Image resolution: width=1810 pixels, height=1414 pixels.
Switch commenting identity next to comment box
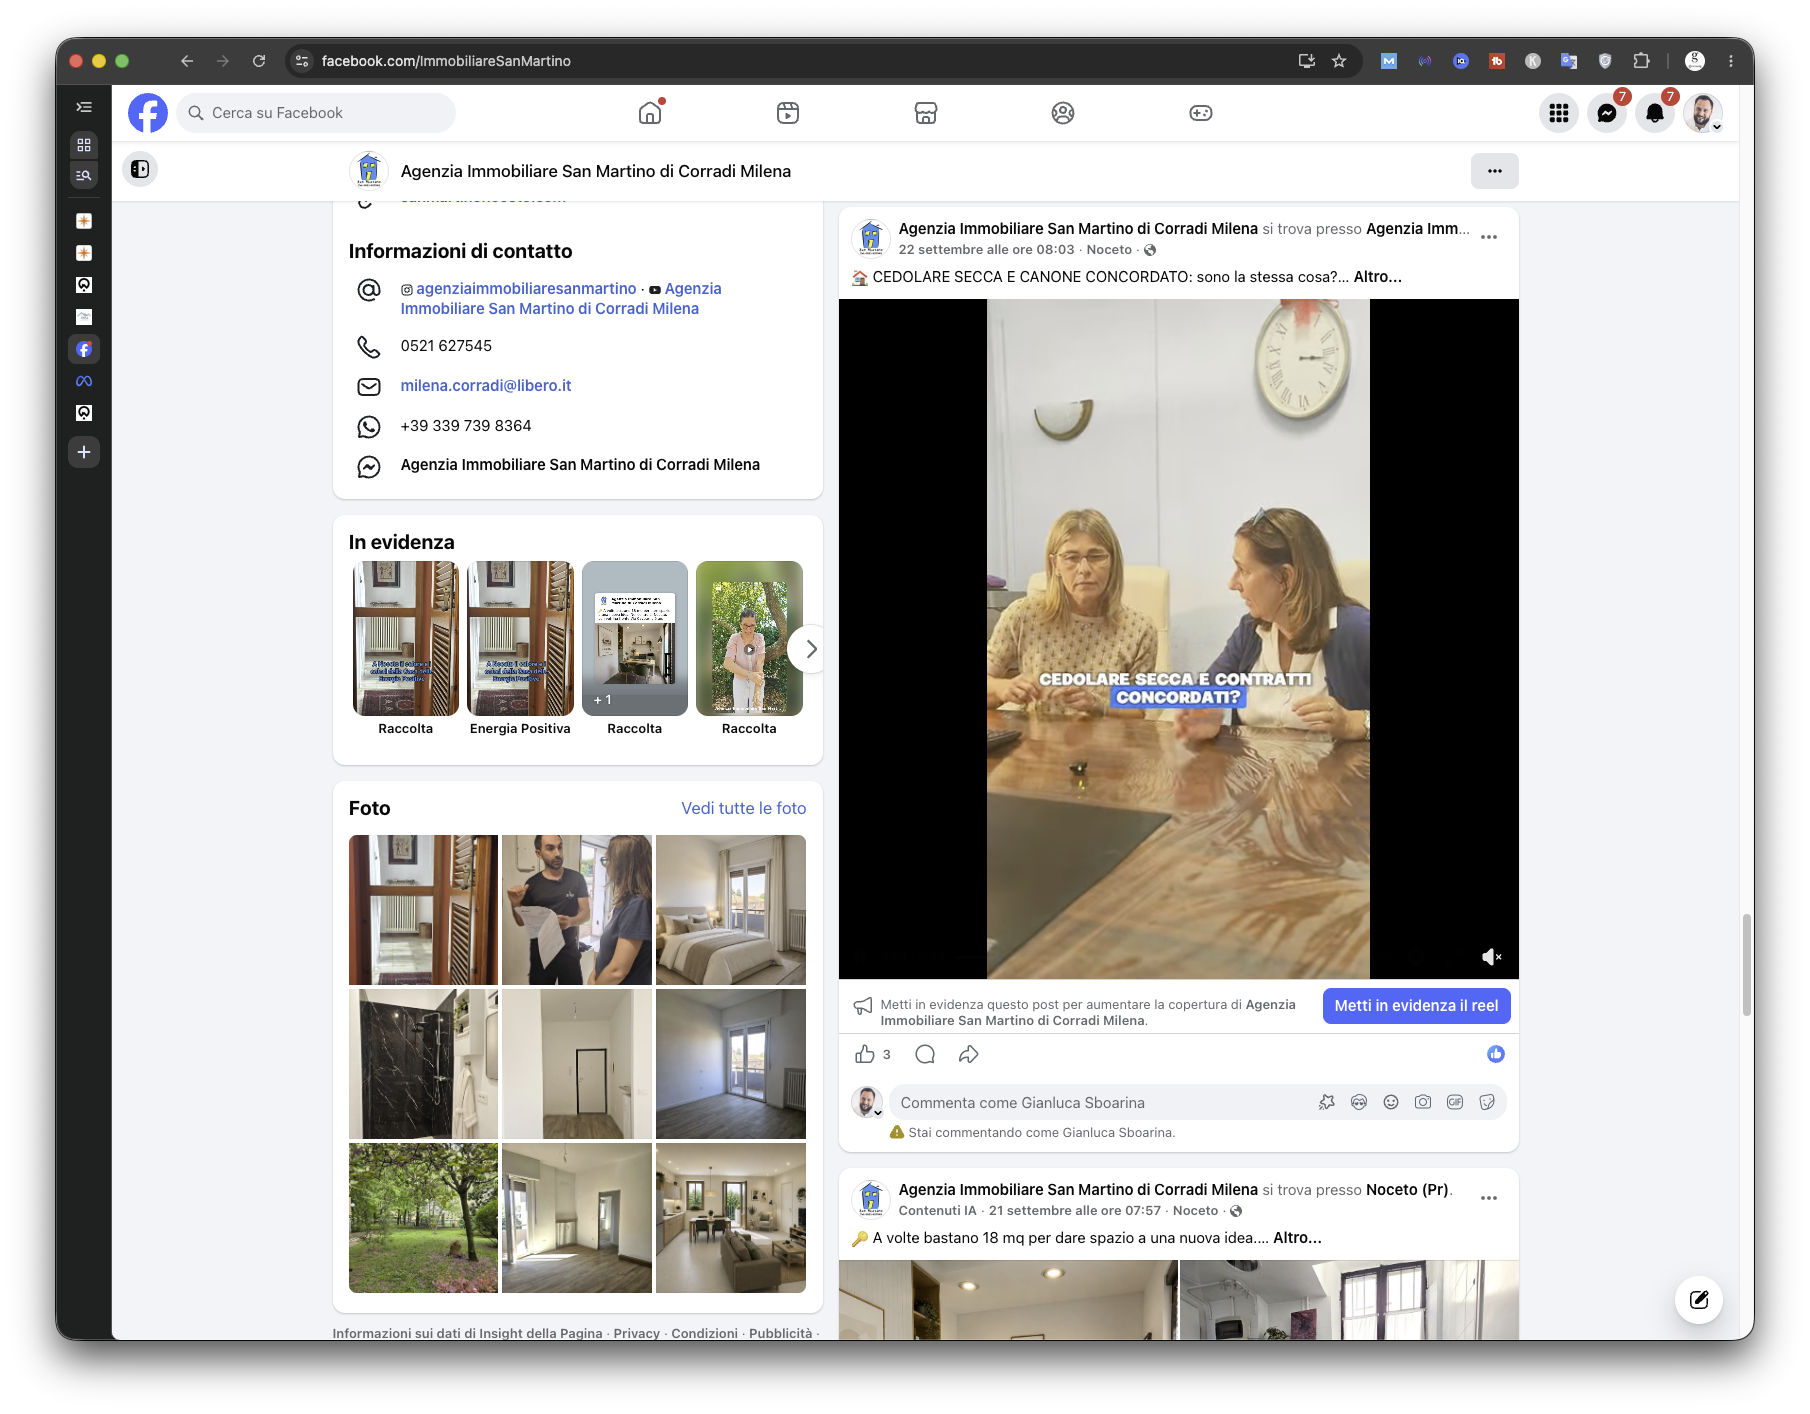point(867,1102)
